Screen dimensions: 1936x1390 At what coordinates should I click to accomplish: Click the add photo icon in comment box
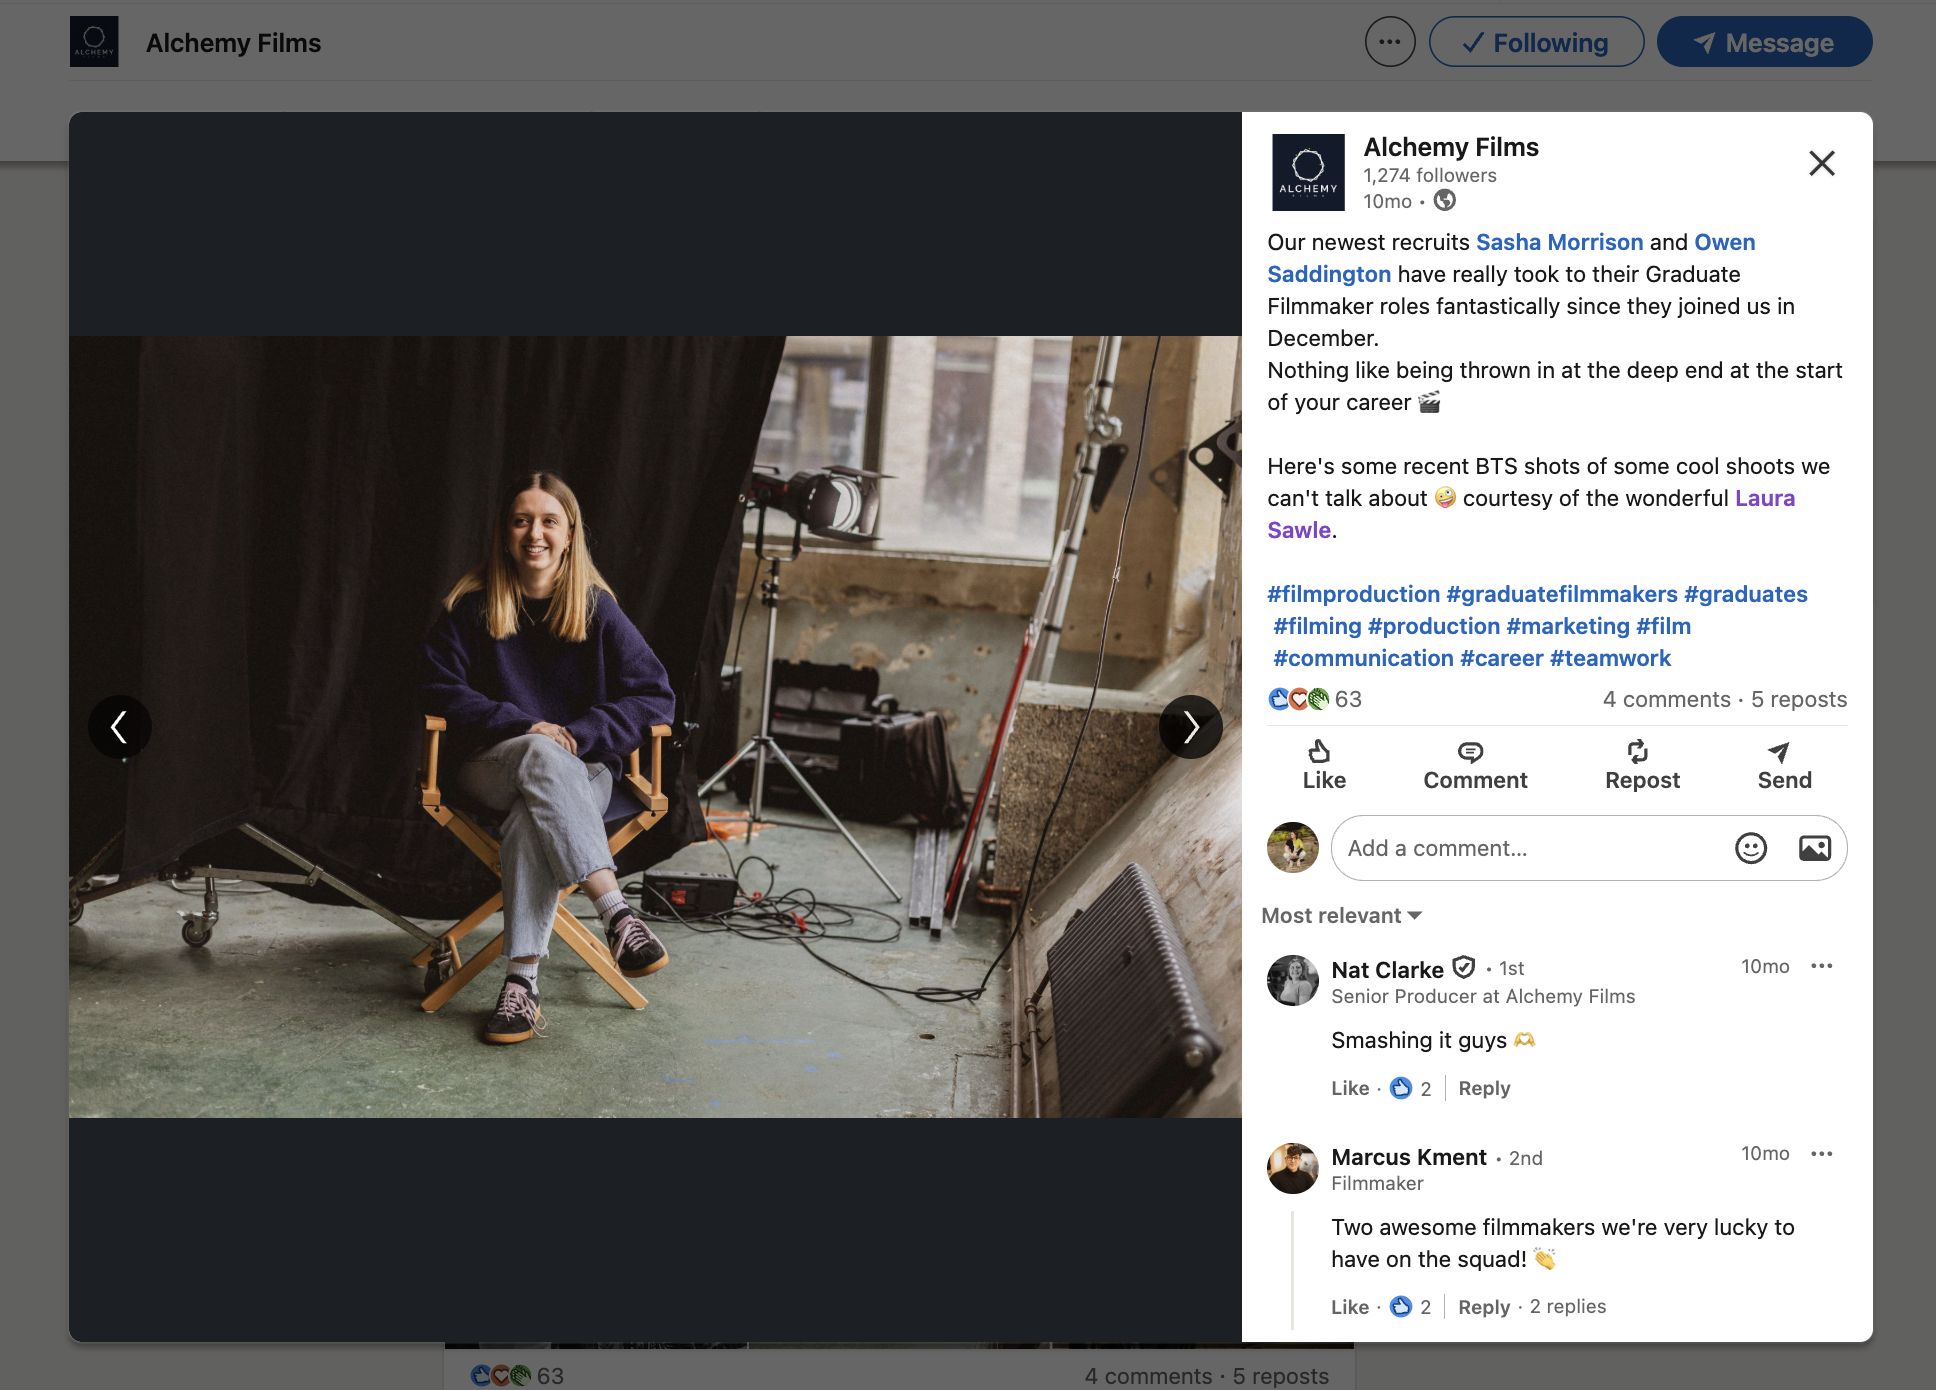tap(1814, 848)
